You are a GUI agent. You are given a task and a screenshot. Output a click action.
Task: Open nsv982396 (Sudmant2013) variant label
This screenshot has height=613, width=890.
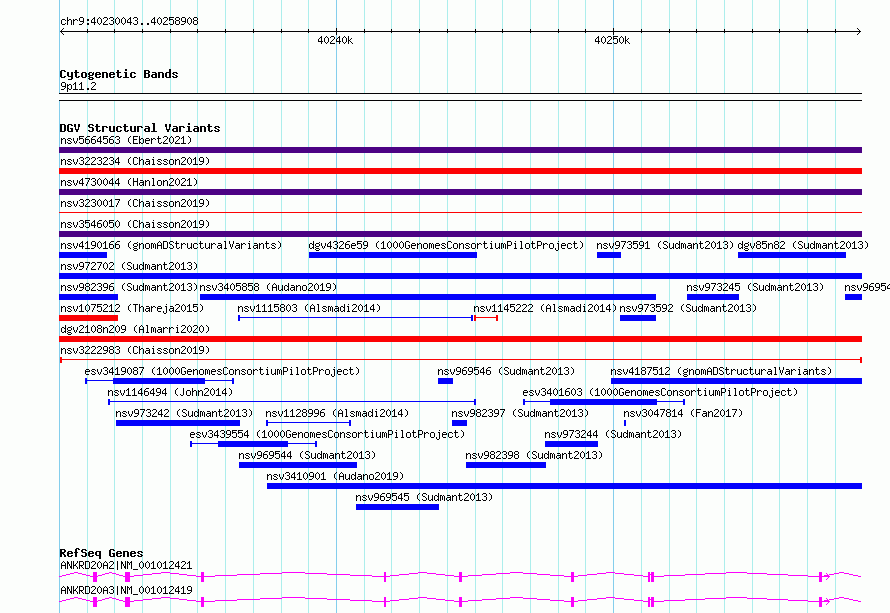coord(129,287)
